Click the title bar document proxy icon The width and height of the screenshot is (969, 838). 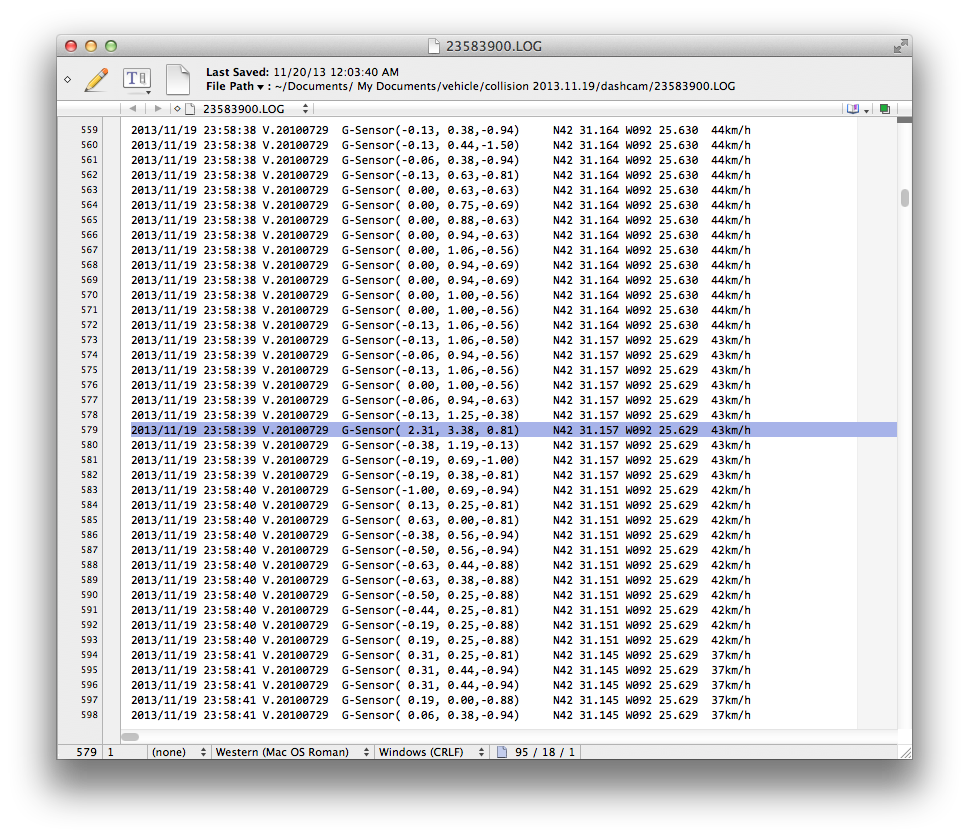pos(434,46)
